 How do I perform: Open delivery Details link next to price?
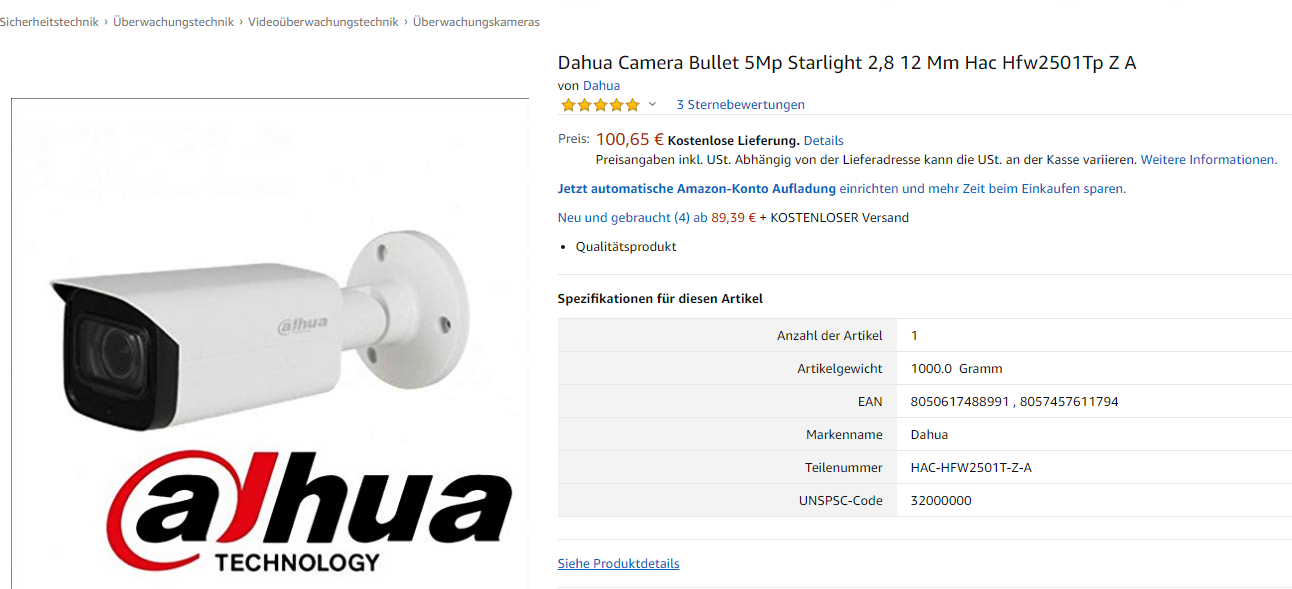pyautogui.click(x=823, y=141)
